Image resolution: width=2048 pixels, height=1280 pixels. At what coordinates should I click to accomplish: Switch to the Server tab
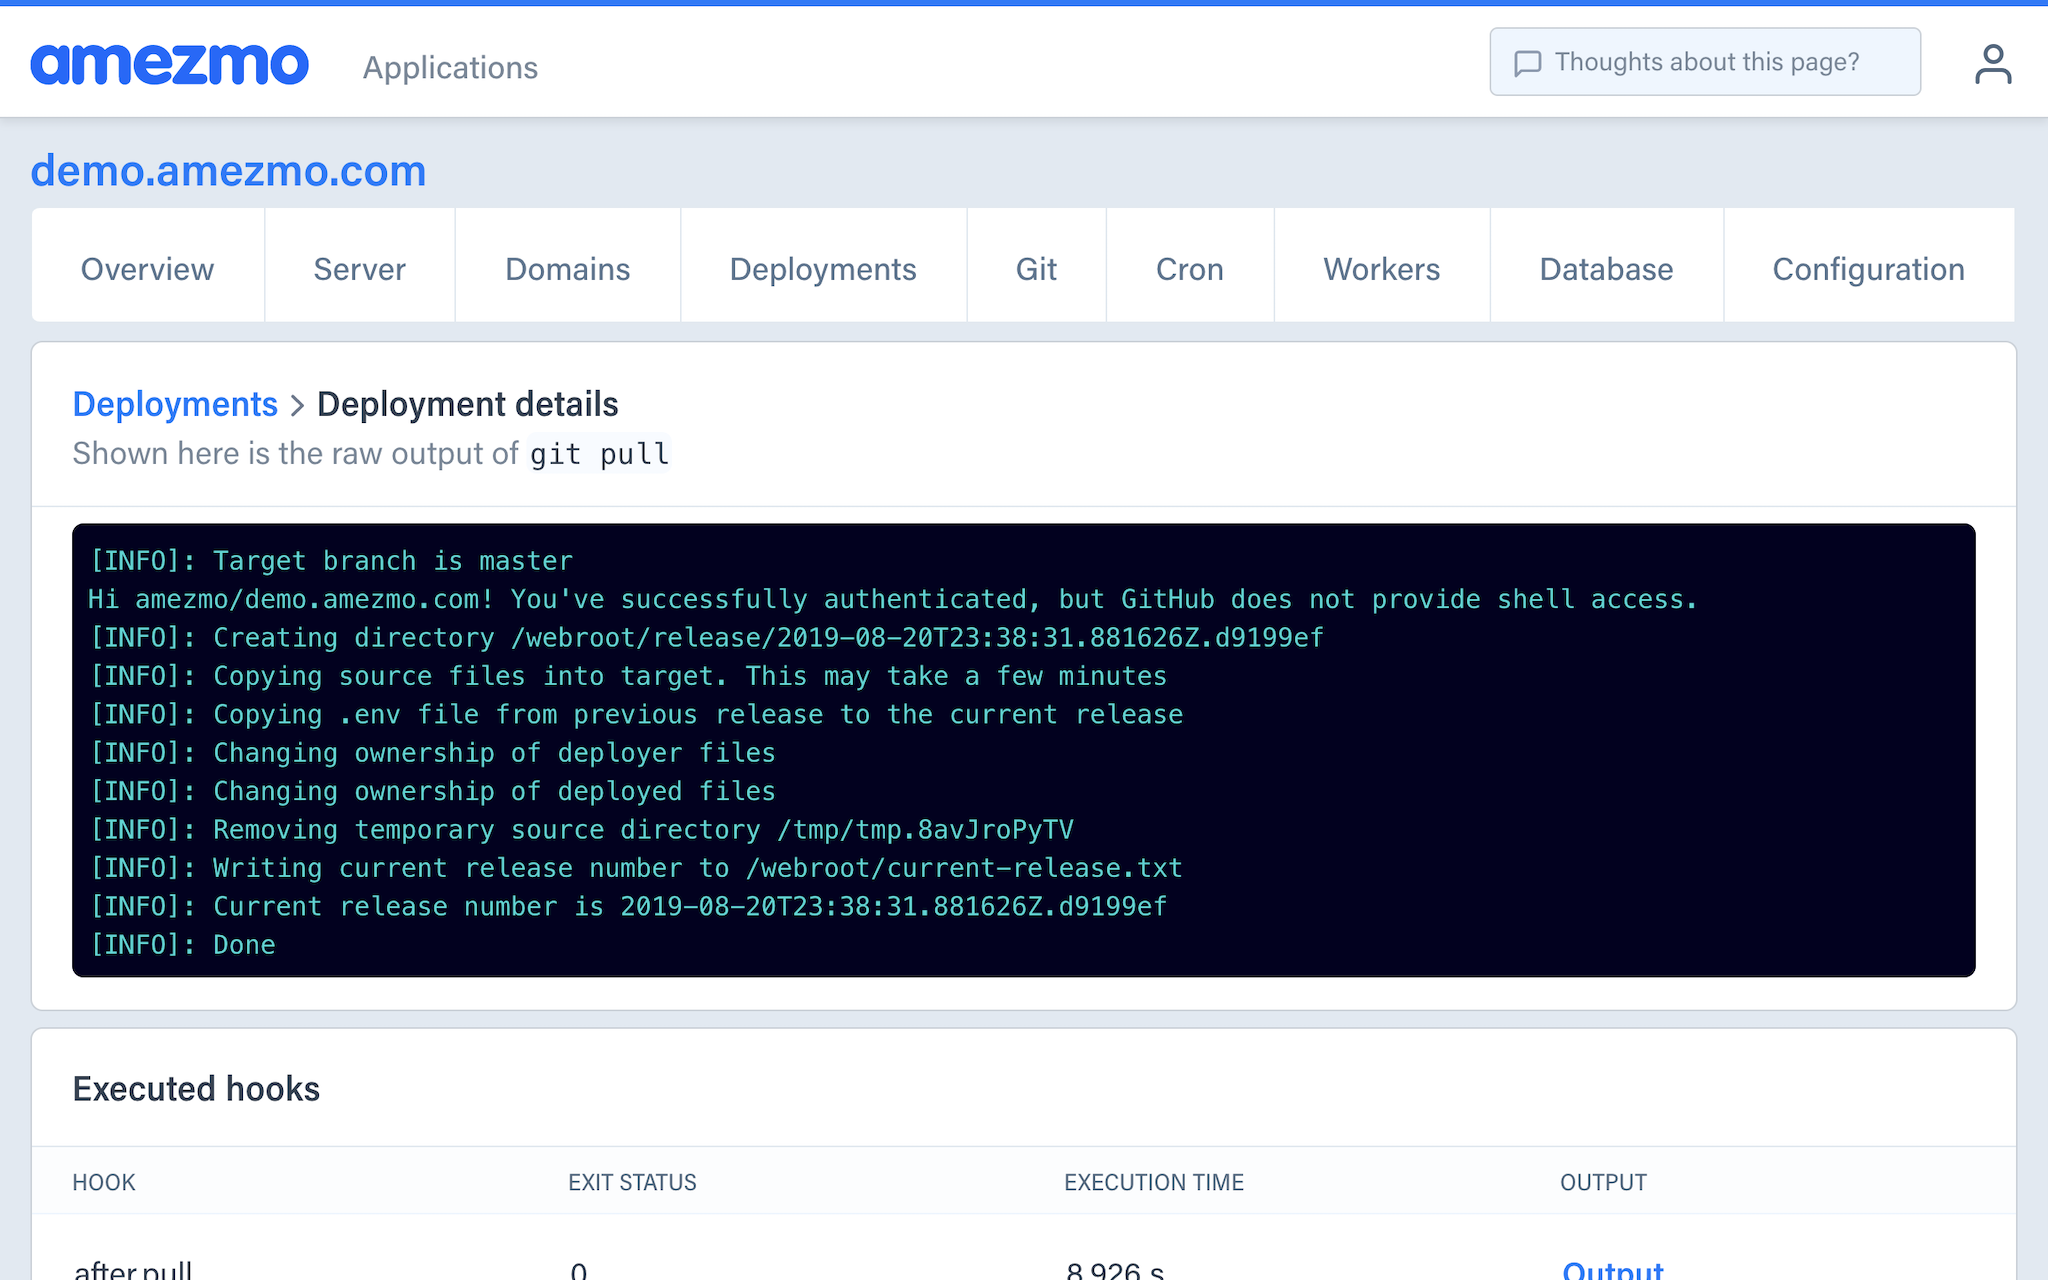359,268
